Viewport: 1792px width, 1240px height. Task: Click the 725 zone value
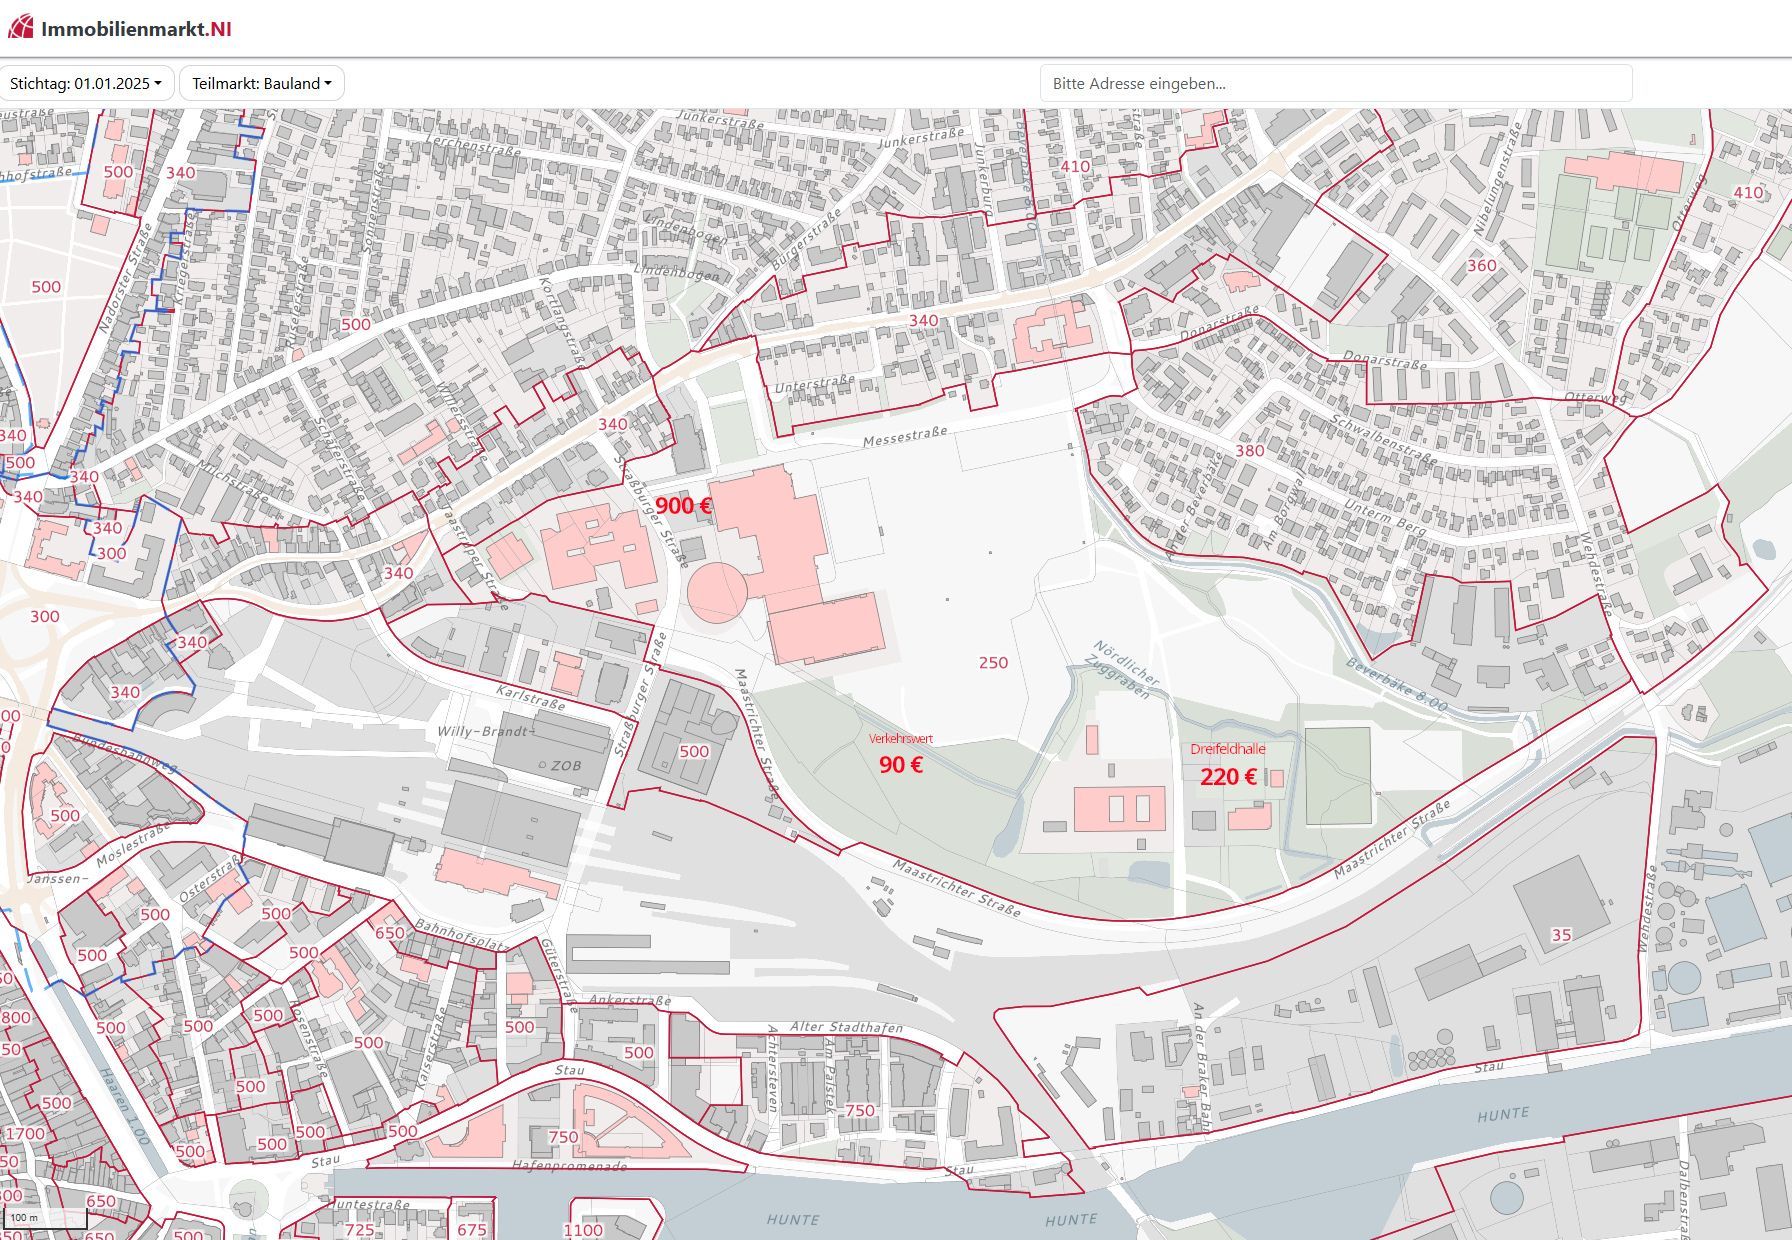point(359,1230)
